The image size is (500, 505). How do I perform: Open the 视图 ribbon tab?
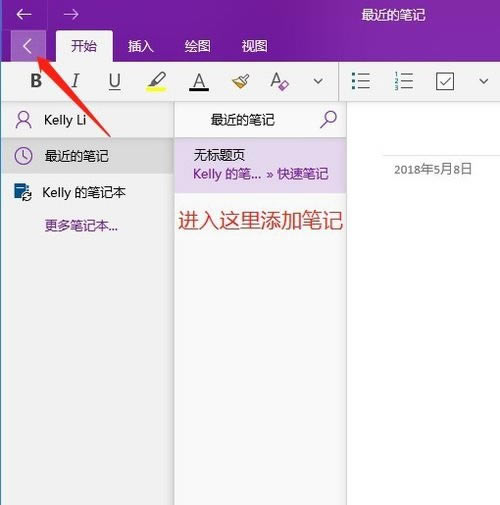254,46
